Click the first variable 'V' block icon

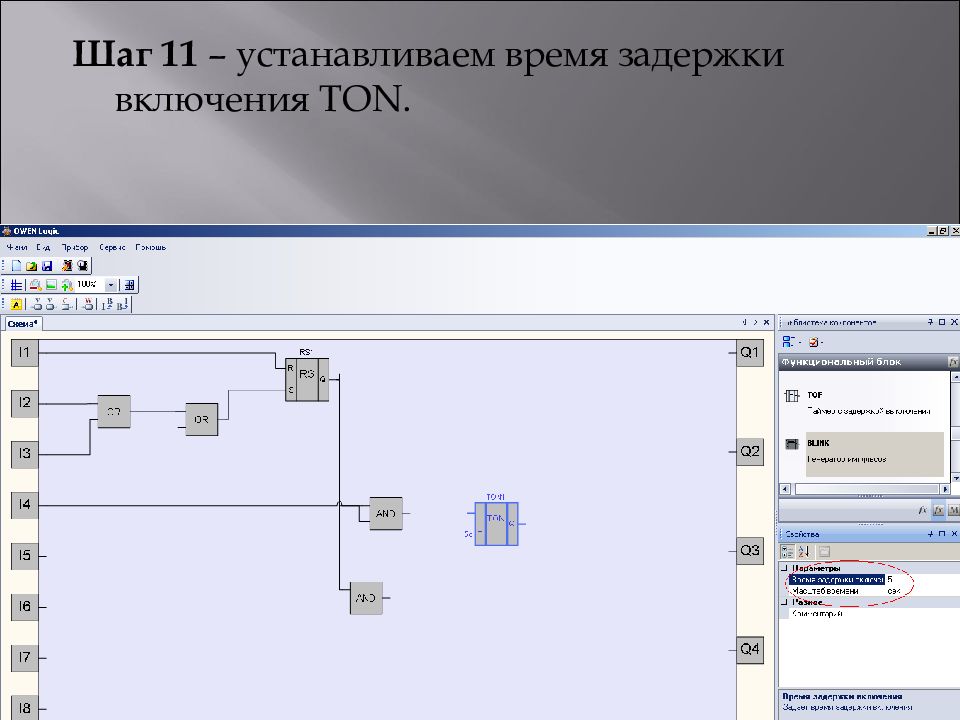pyautogui.click(x=37, y=304)
